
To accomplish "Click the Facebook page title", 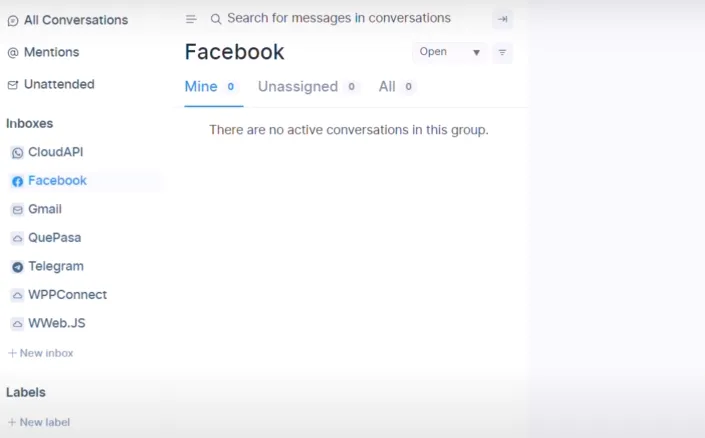I will pyautogui.click(x=234, y=52).
